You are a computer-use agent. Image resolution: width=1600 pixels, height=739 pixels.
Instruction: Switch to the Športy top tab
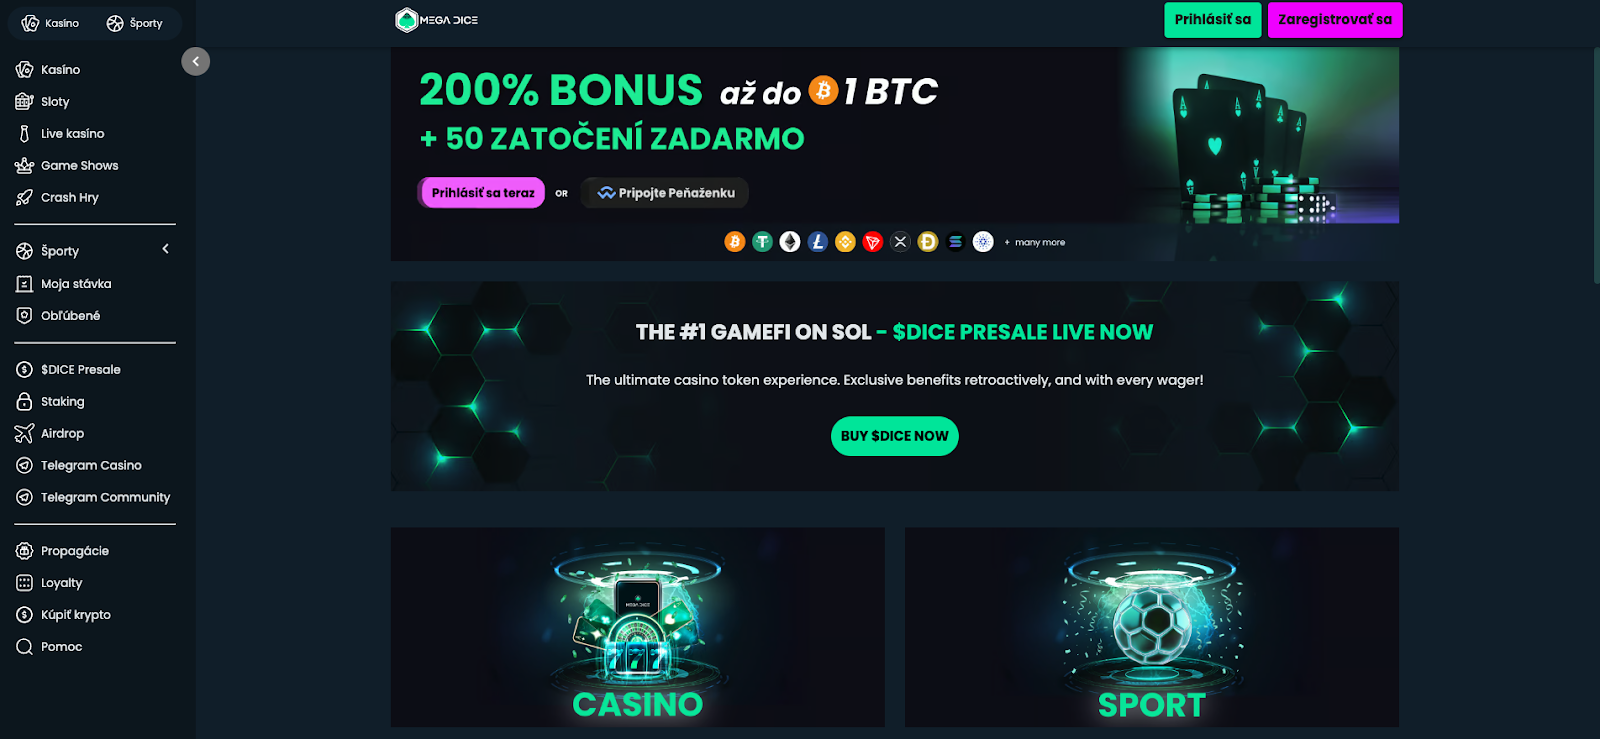click(135, 23)
